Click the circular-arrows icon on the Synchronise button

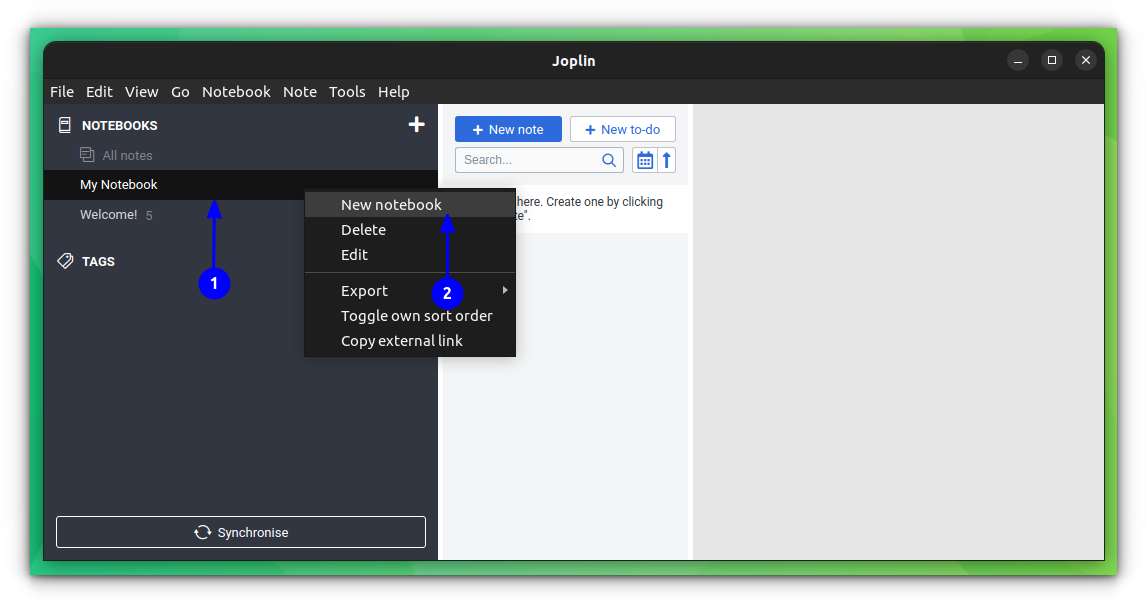[x=203, y=532]
